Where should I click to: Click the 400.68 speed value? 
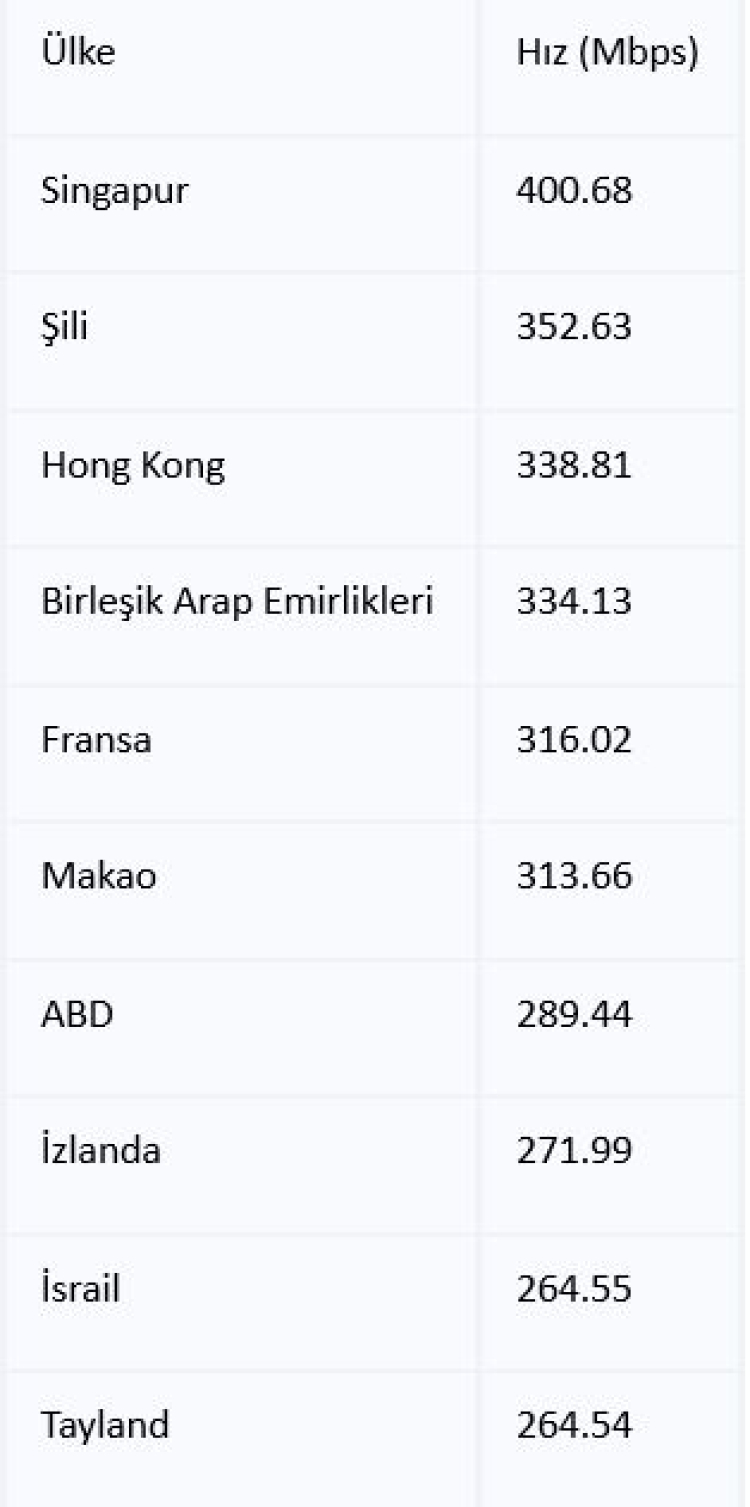[574, 190]
